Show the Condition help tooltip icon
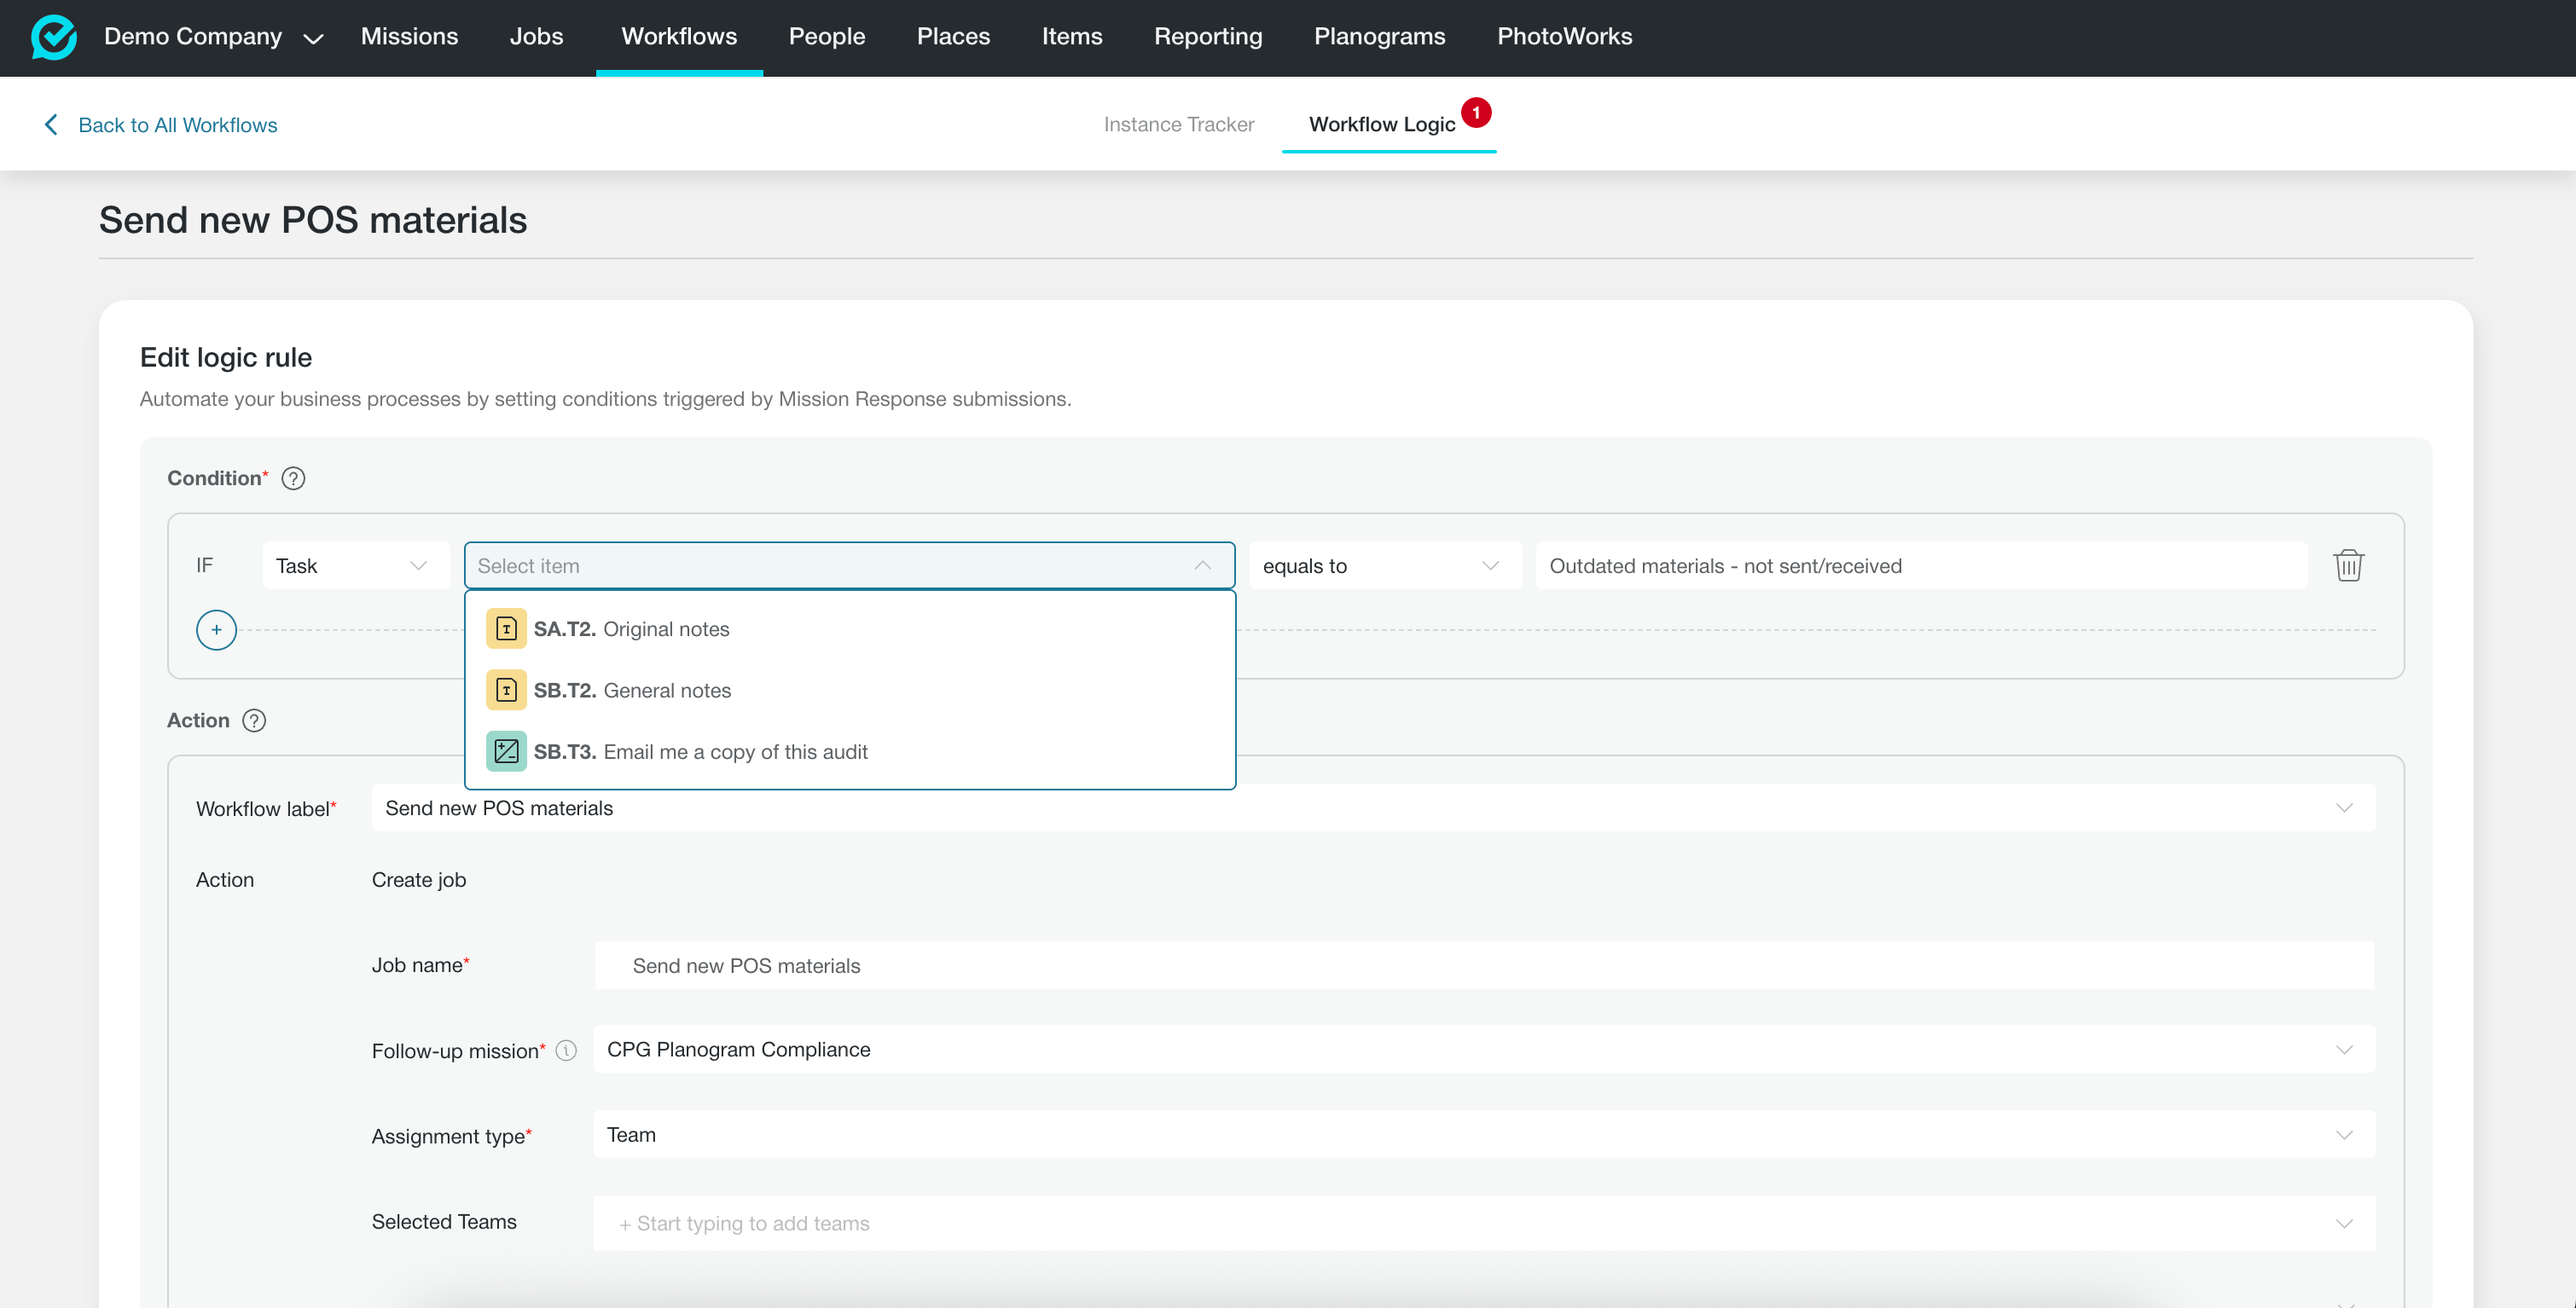Image resolution: width=2576 pixels, height=1308 pixels. tap(293, 478)
